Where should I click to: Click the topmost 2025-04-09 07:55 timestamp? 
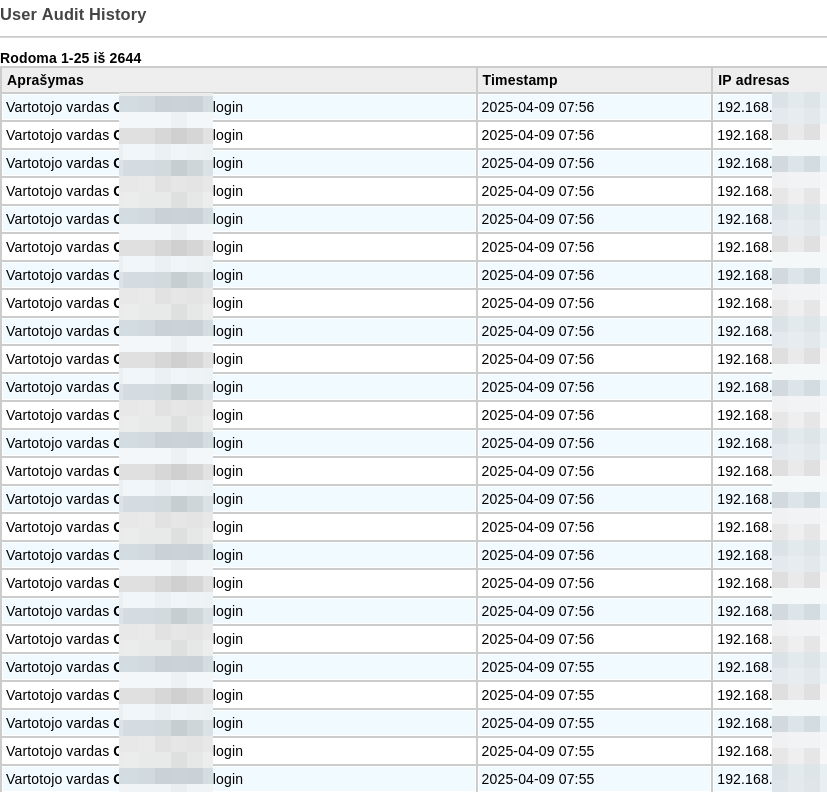(537, 667)
